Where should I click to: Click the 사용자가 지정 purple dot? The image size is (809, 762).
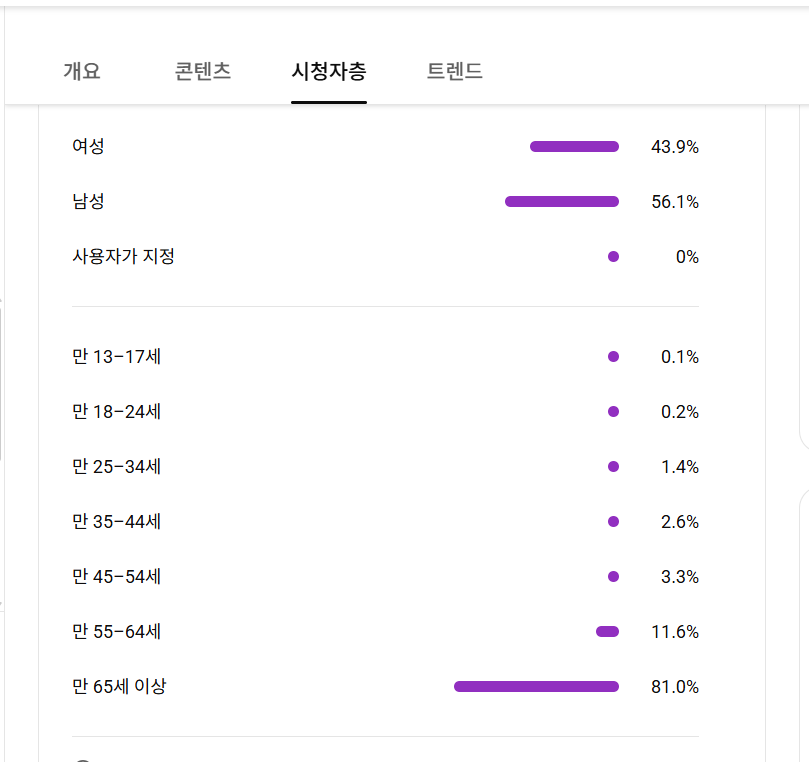click(x=613, y=257)
